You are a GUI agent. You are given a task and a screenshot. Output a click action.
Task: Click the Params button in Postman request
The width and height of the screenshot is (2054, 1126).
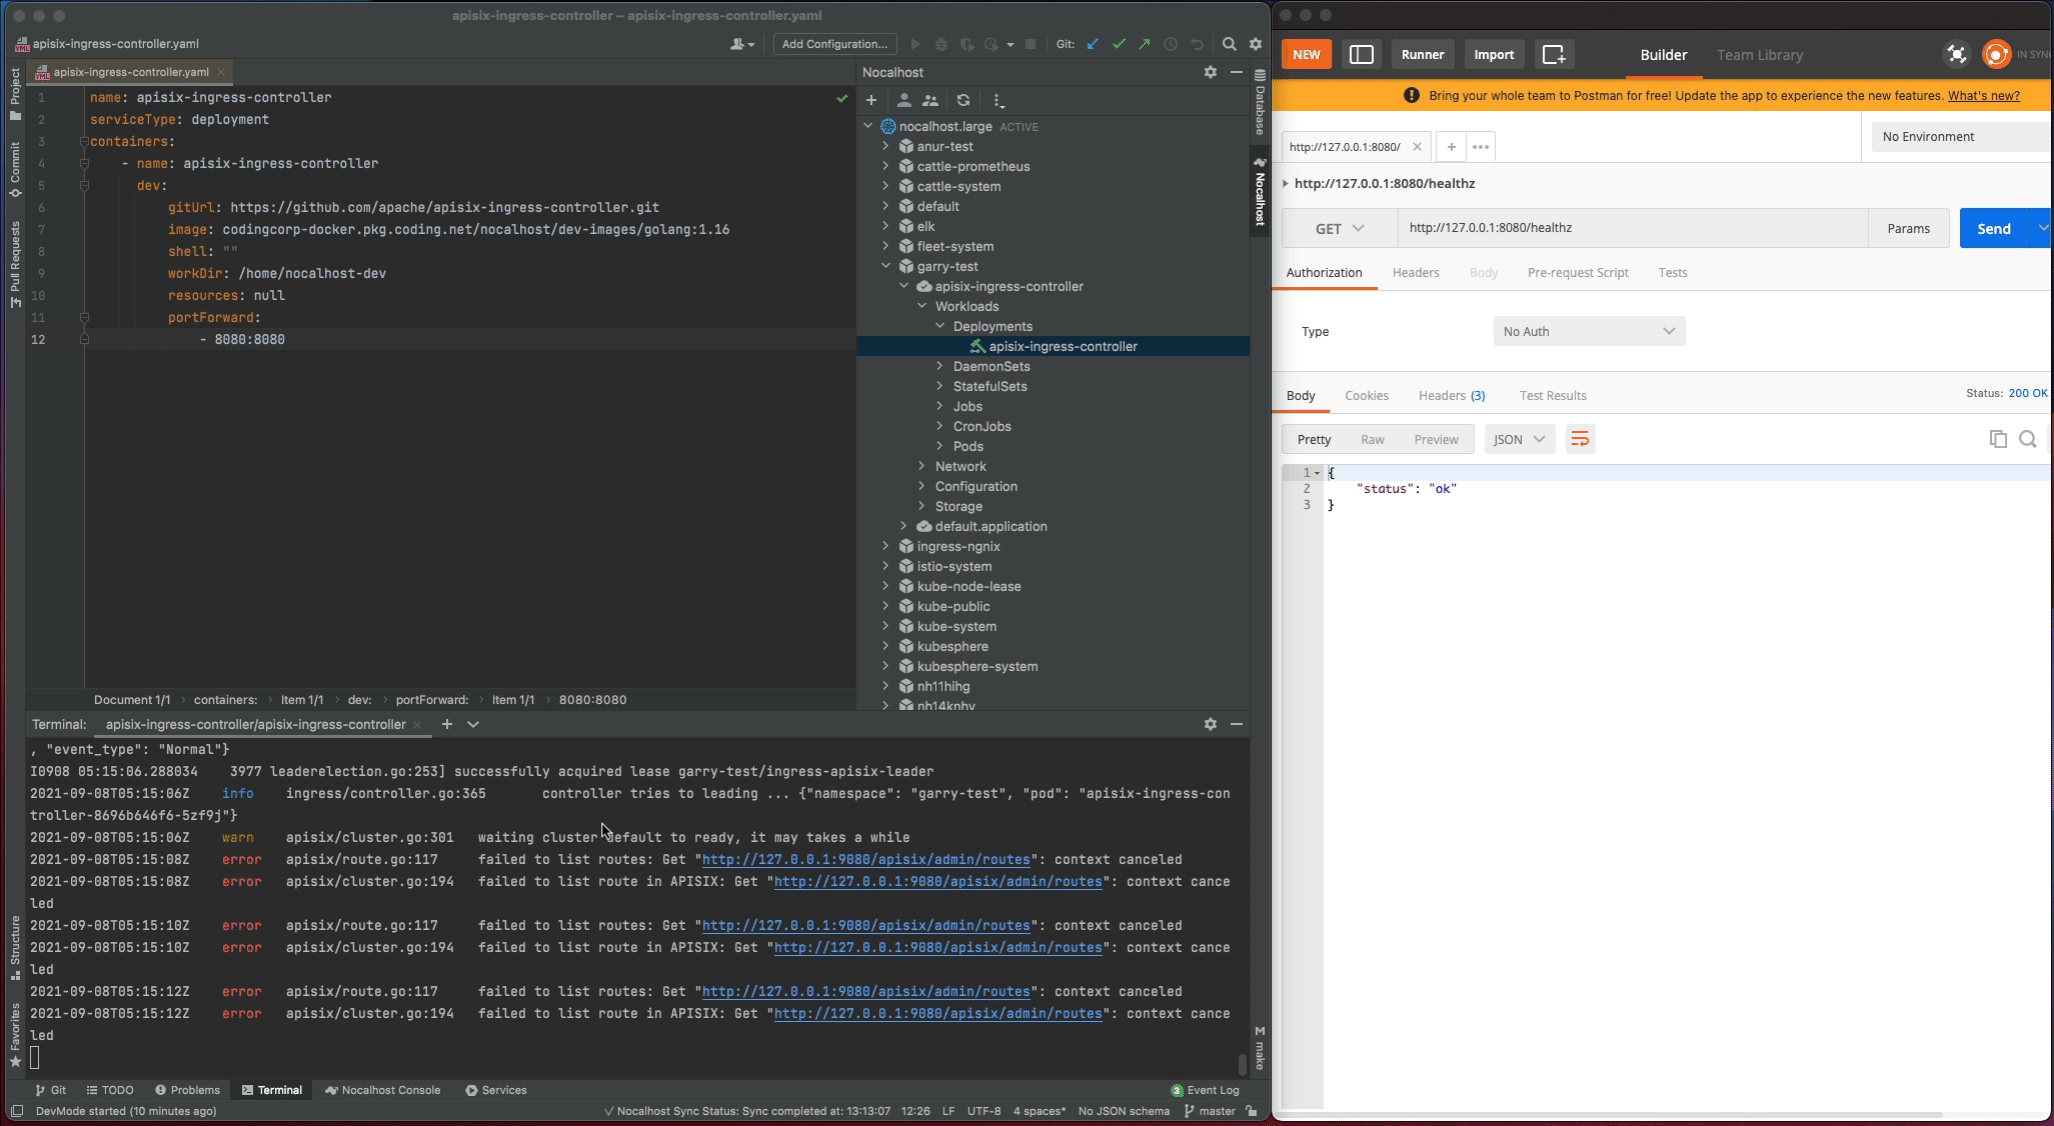click(1908, 227)
